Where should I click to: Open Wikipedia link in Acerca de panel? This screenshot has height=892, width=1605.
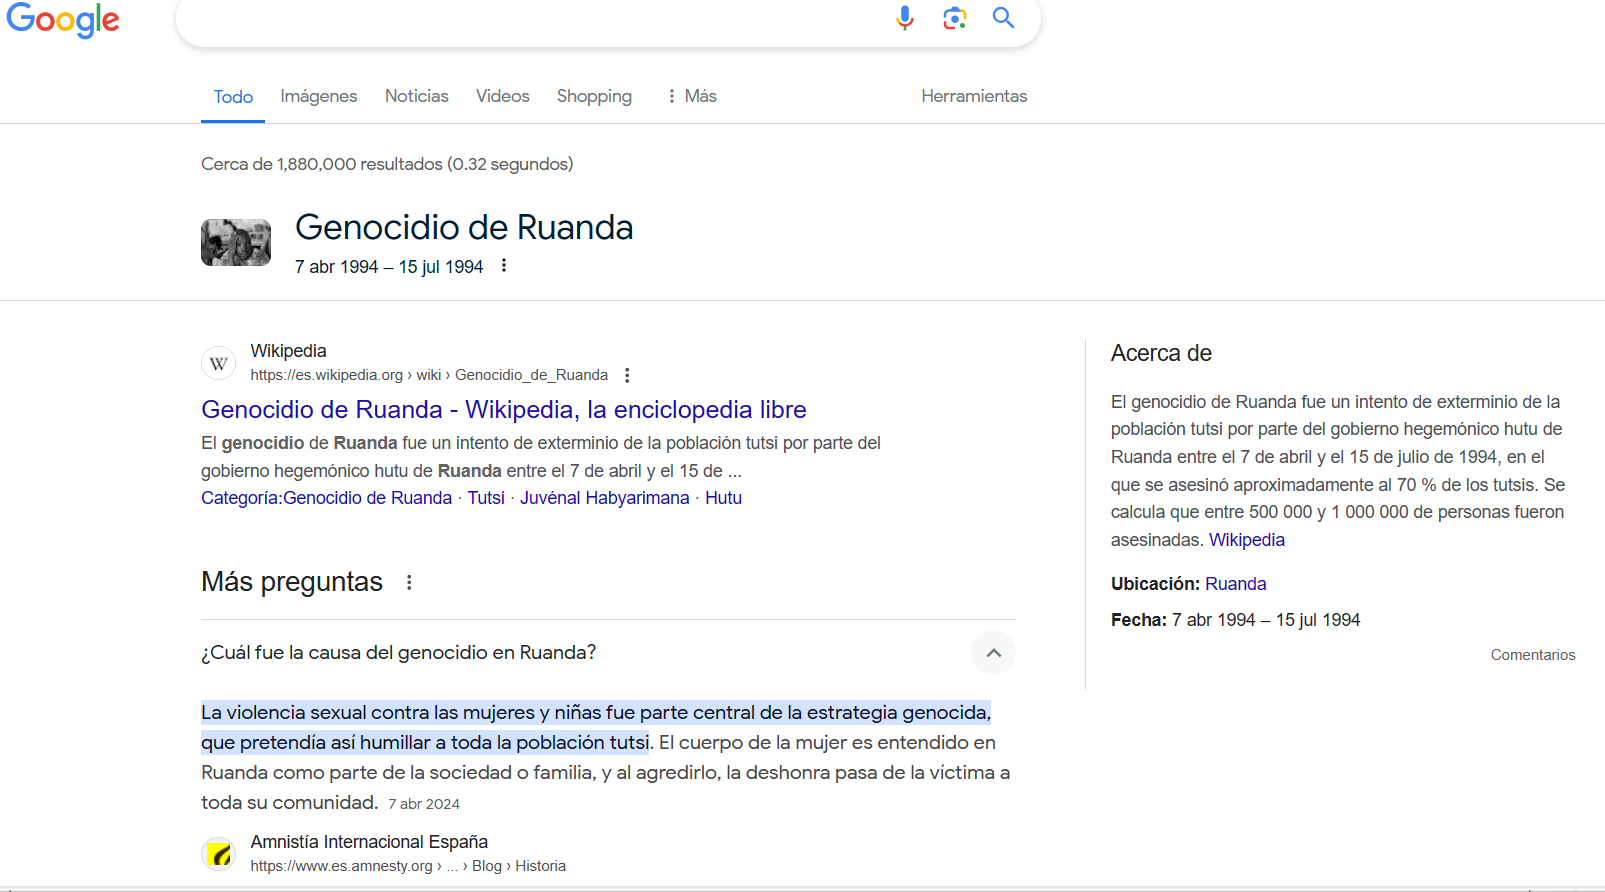[x=1247, y=540]
